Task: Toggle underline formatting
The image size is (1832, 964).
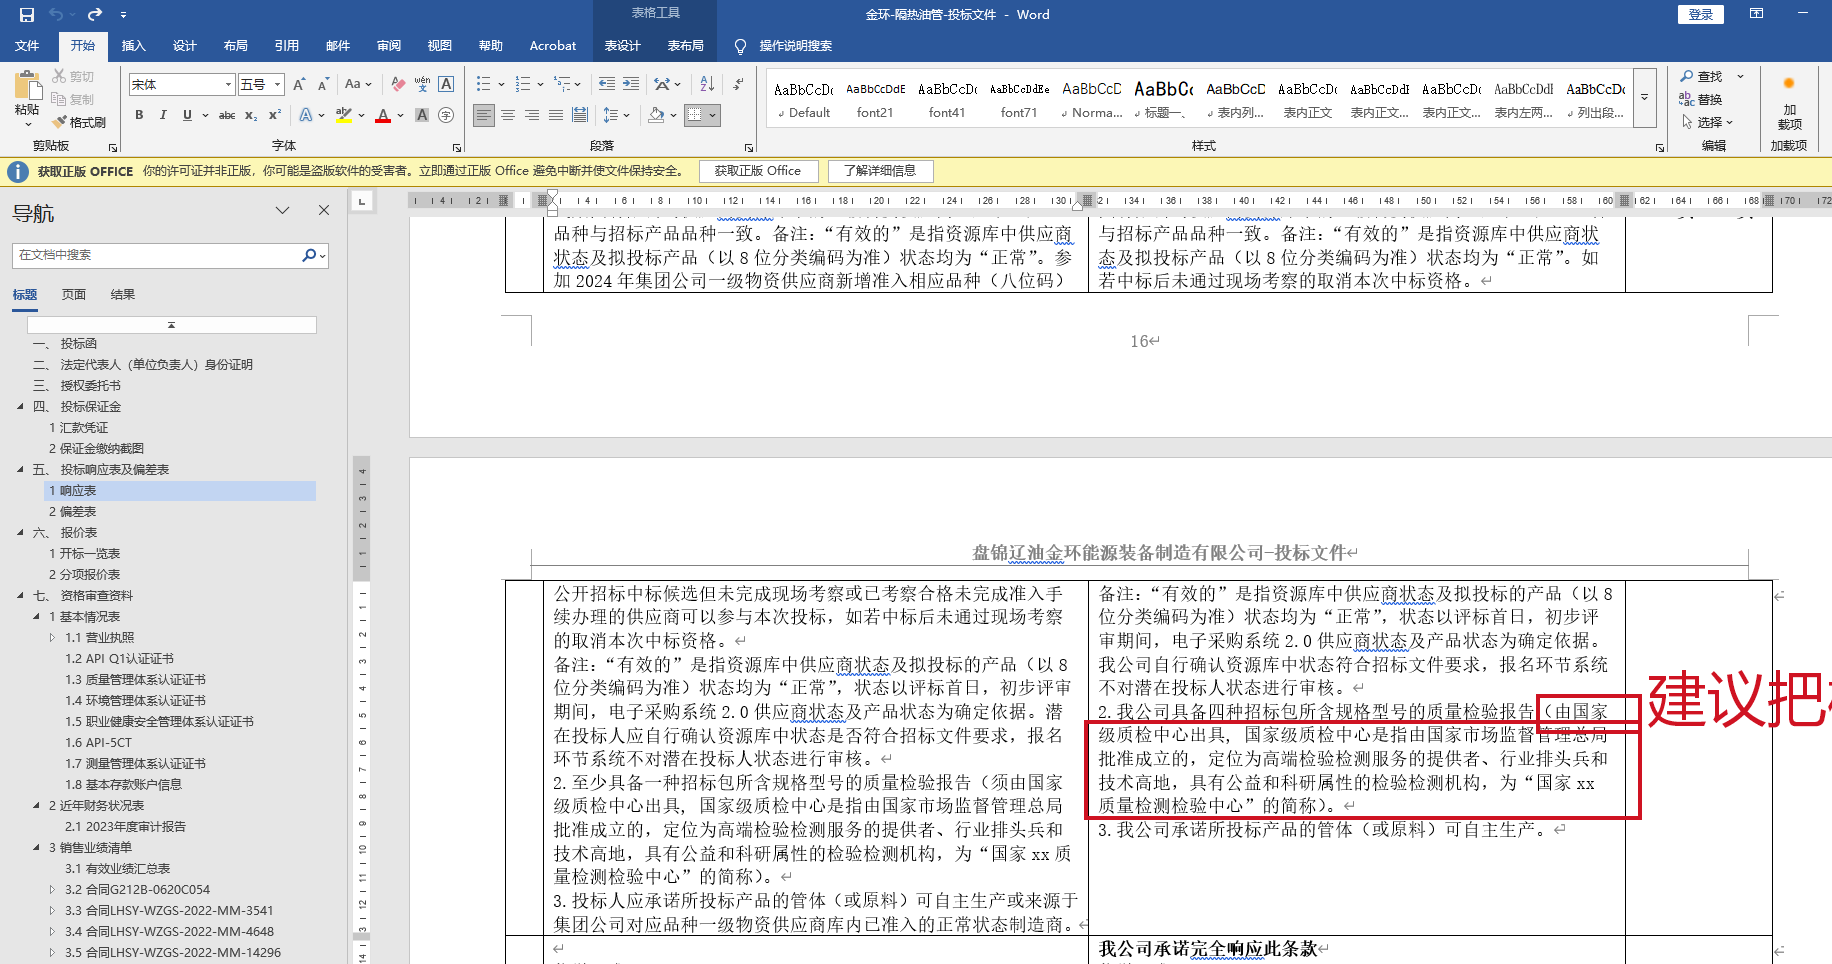Action: (187, 115)
